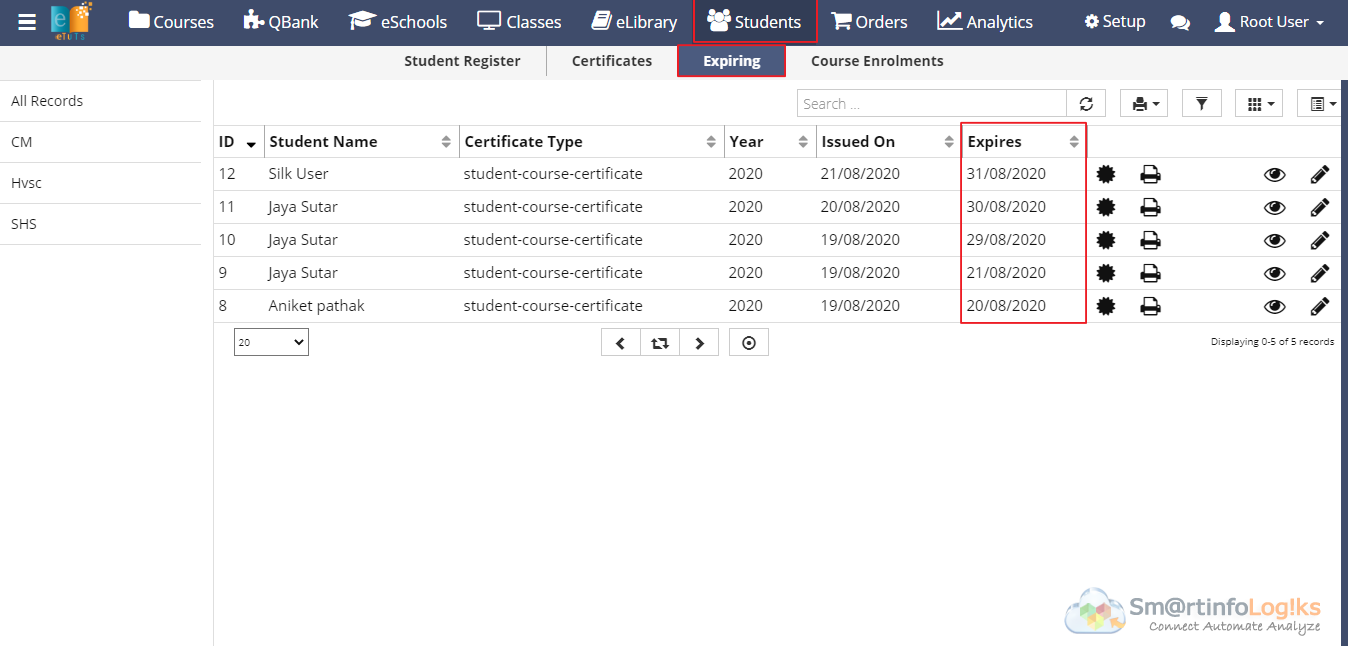Image resolution: width=1348 pixels, height=646 pixels.
Task: Show All Records in sidebar
Action: (100, 101)
